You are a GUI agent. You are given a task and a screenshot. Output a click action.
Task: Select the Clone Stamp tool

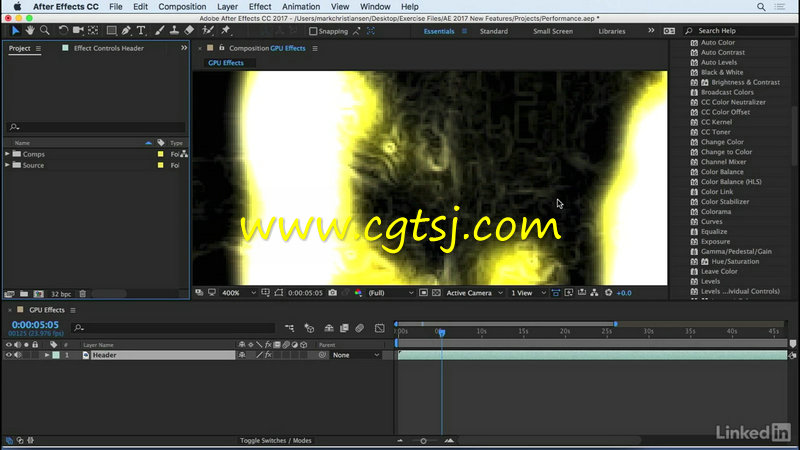coord(174,31)
